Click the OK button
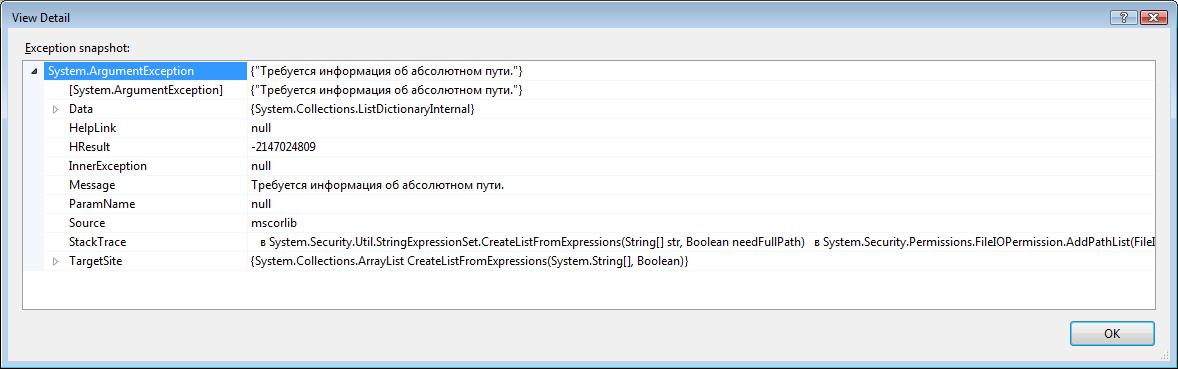Viewport: 1178px width, 369px height. (x=1112, y=333)
